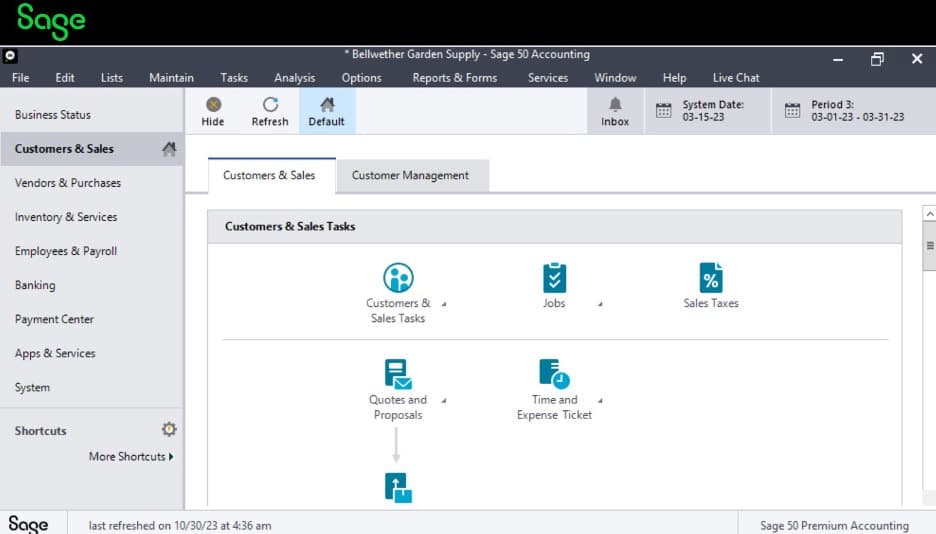936x534 pixels.
Task: Open the Lists menu
Action: 112,78
